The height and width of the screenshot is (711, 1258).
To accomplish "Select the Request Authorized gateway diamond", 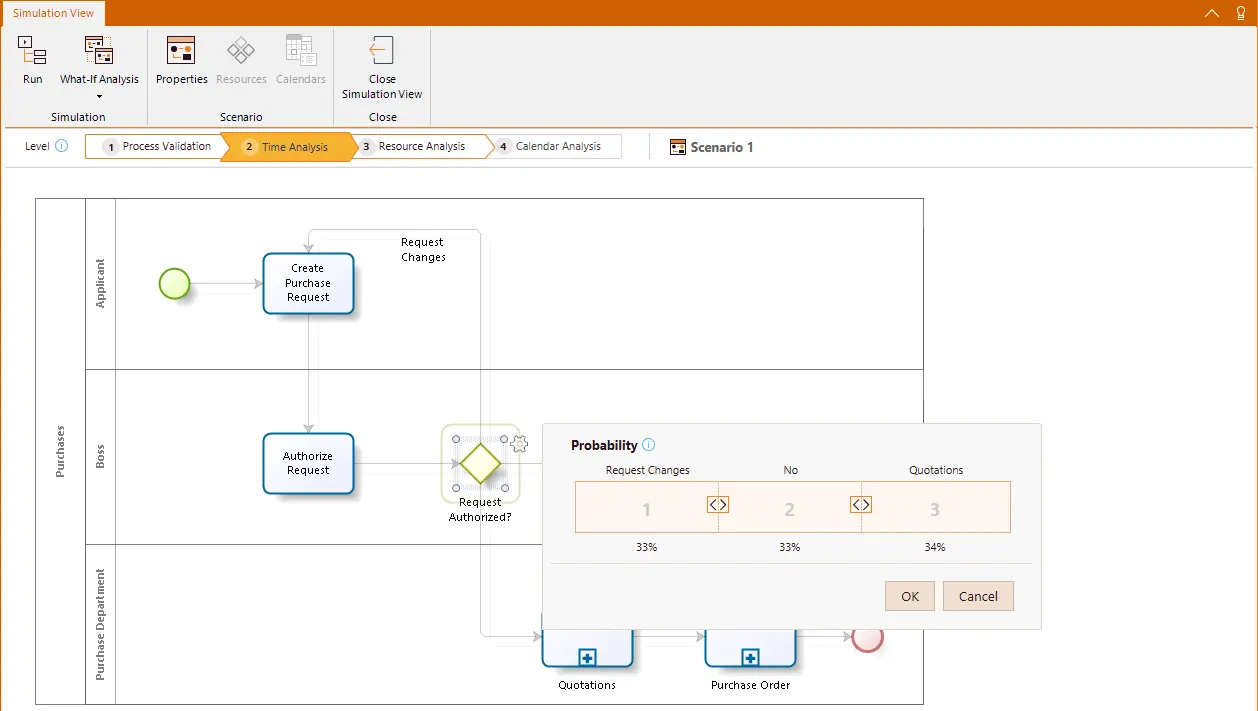I will coord(480,464).
